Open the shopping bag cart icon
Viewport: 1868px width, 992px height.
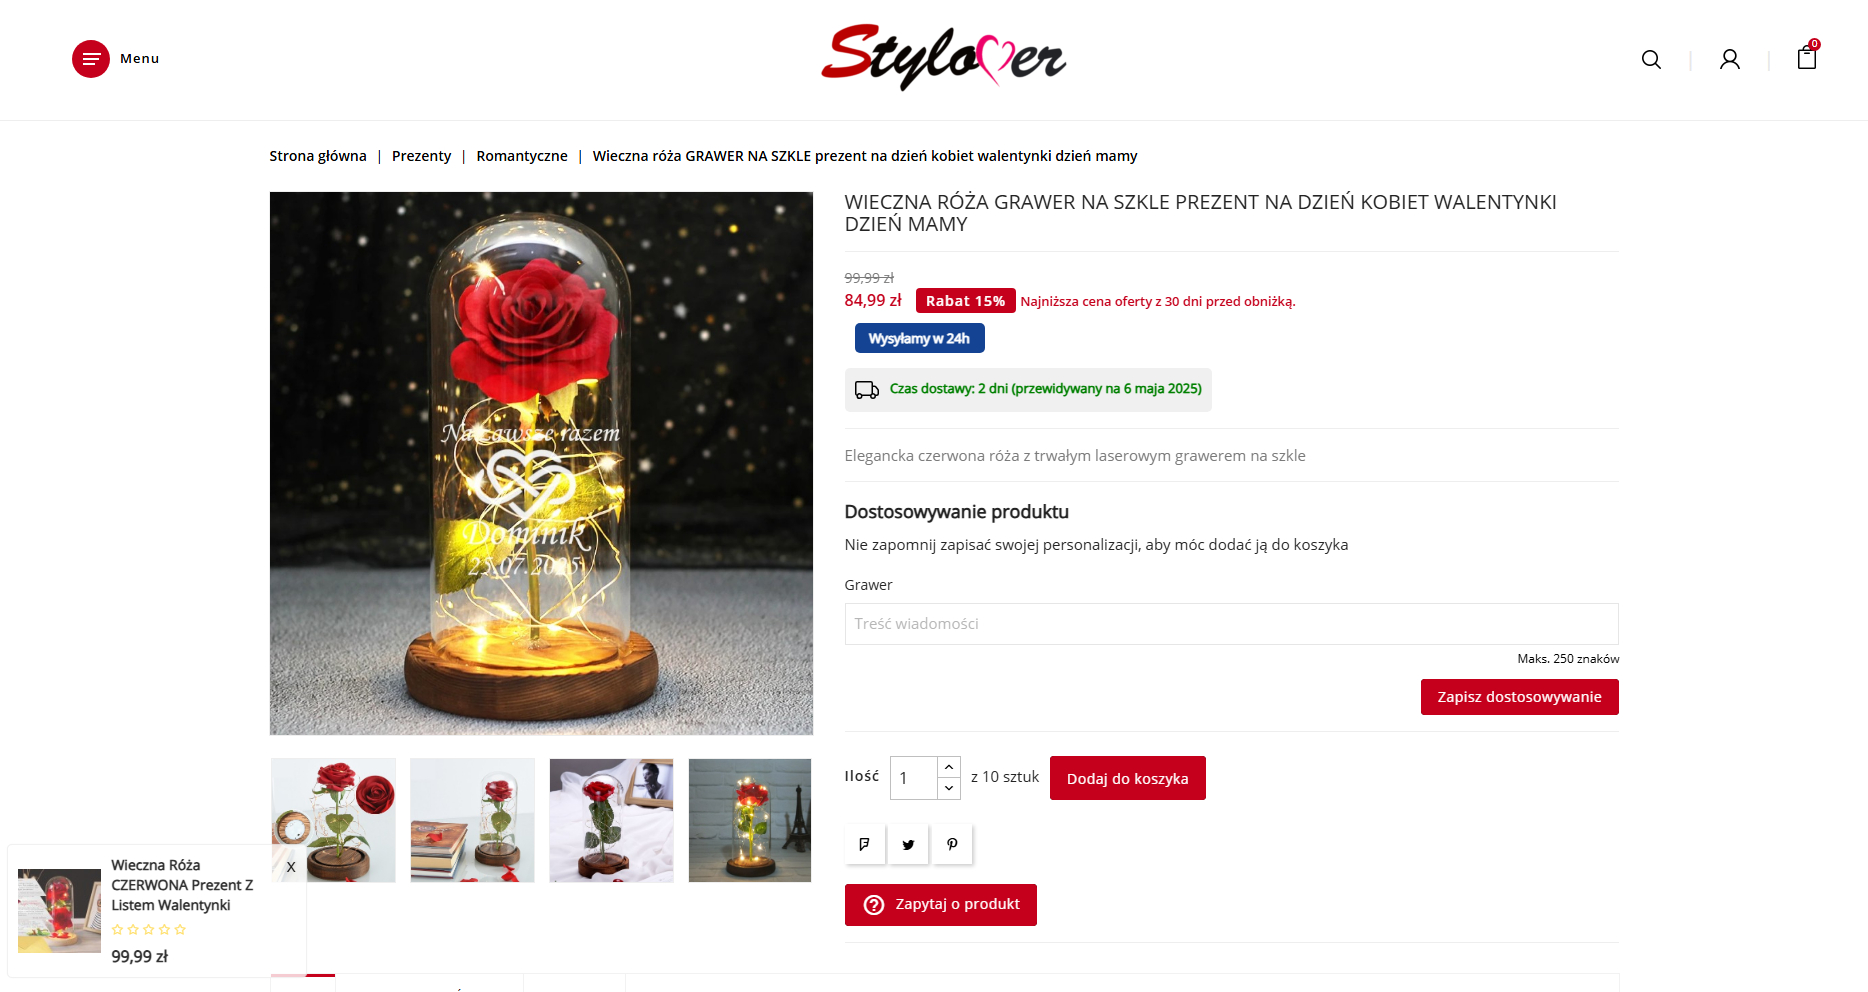pos(1807,57)
